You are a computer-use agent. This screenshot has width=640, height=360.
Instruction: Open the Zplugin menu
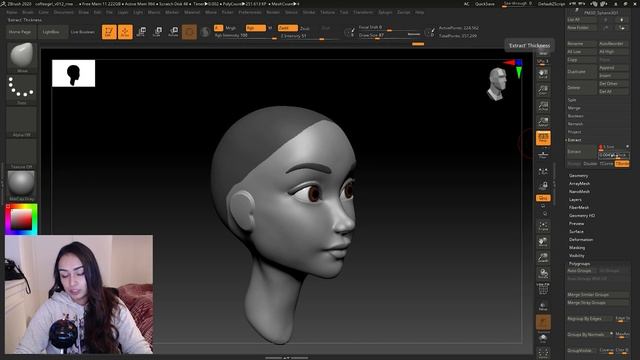click(x=385, y=12)
